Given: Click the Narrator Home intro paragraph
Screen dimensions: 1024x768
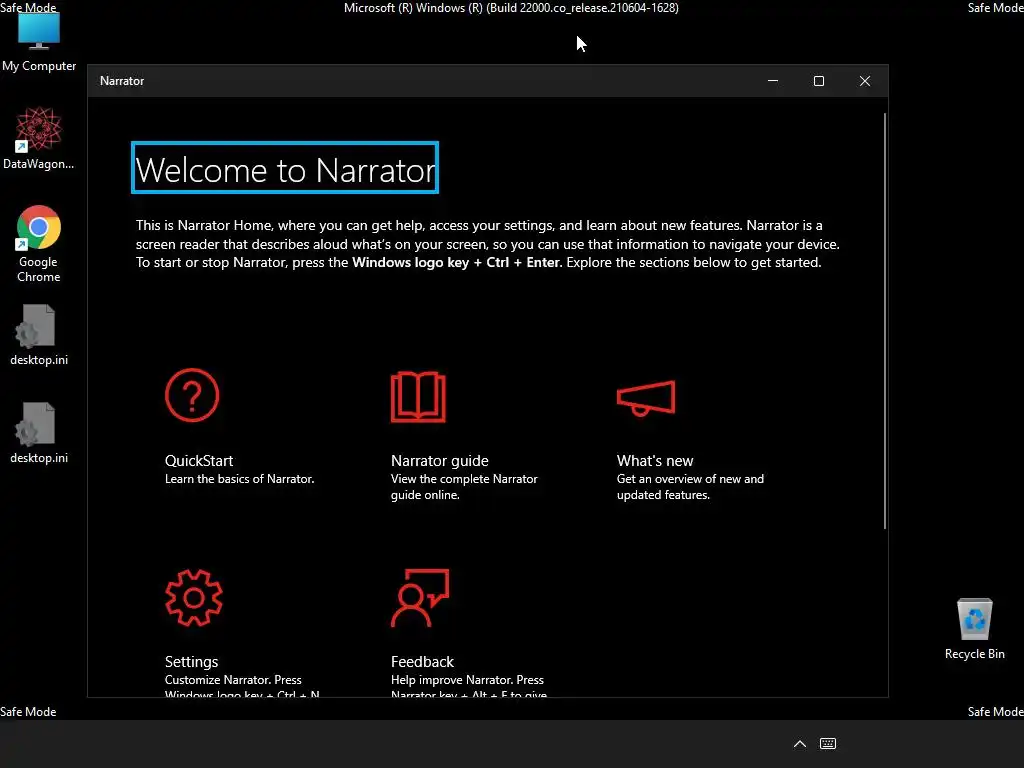Looking at the screenshot, I should point(487,244).
